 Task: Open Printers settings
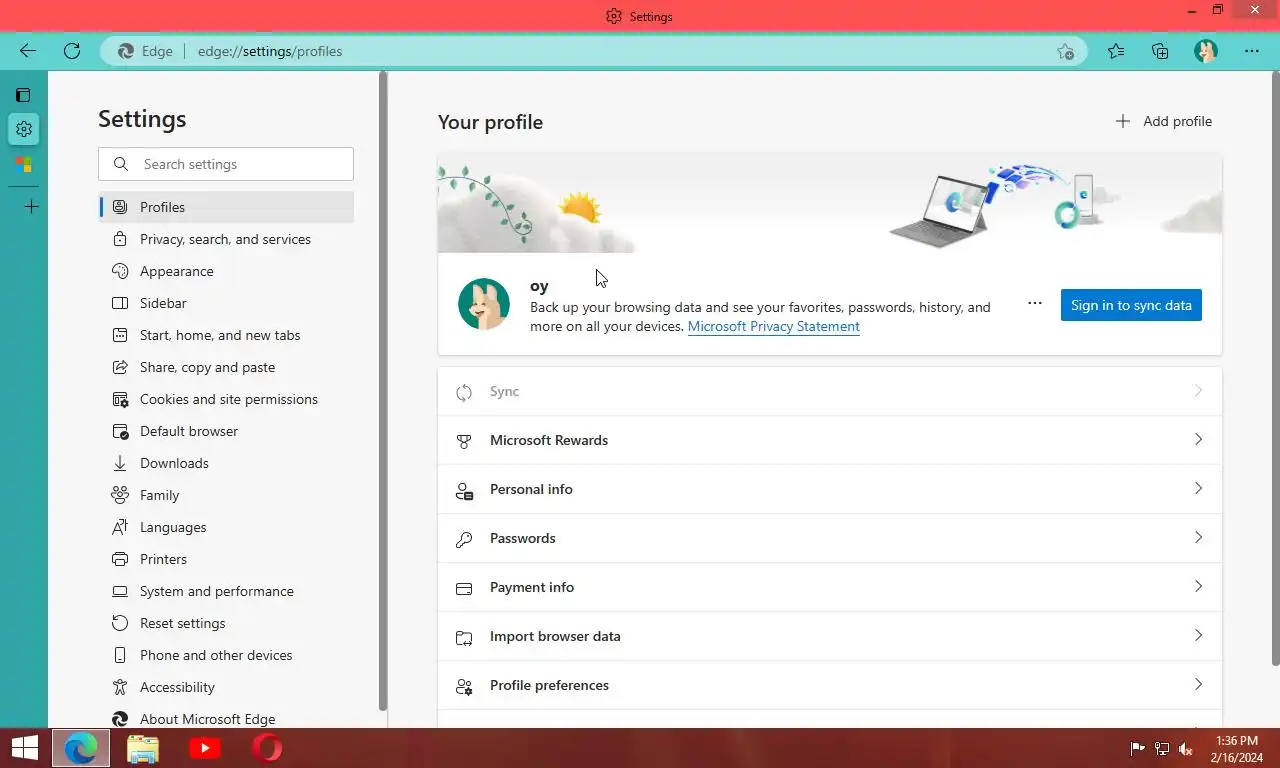click(x=226, y=559)
